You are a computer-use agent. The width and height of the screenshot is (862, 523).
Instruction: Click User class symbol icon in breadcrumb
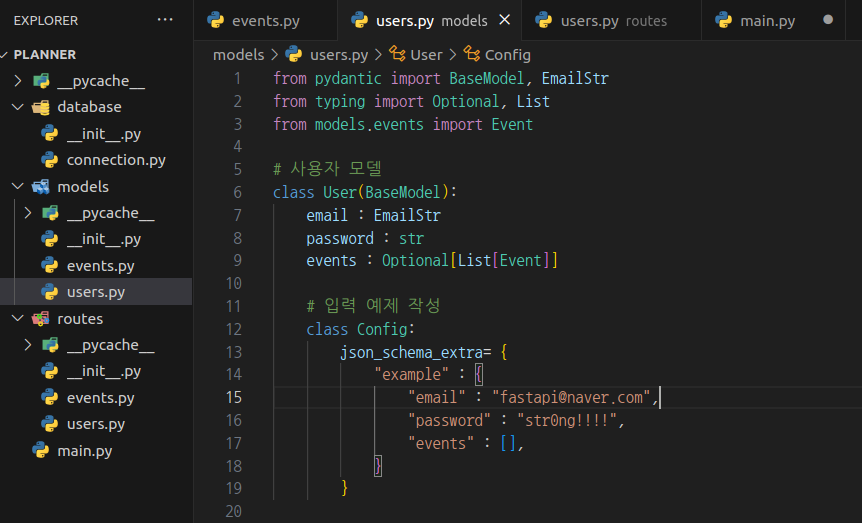(397, 54)
